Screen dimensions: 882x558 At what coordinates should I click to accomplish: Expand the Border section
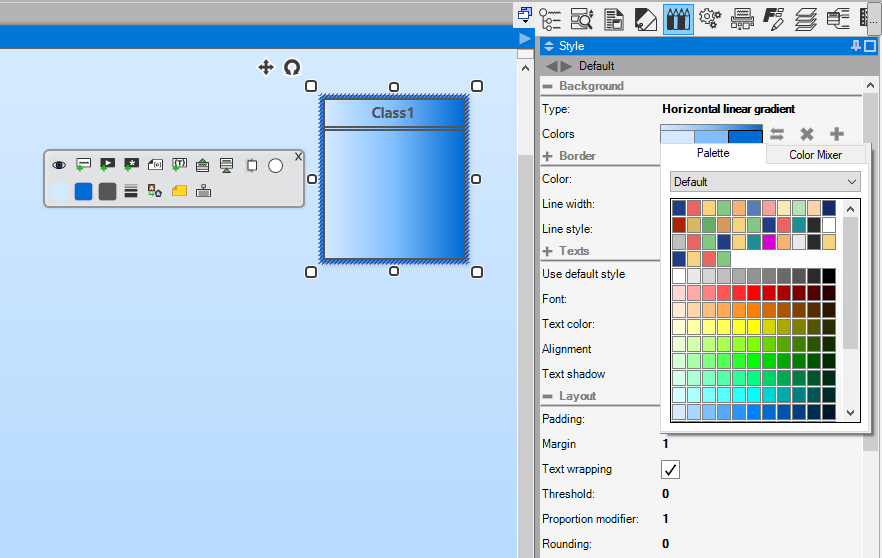point(547,156)
